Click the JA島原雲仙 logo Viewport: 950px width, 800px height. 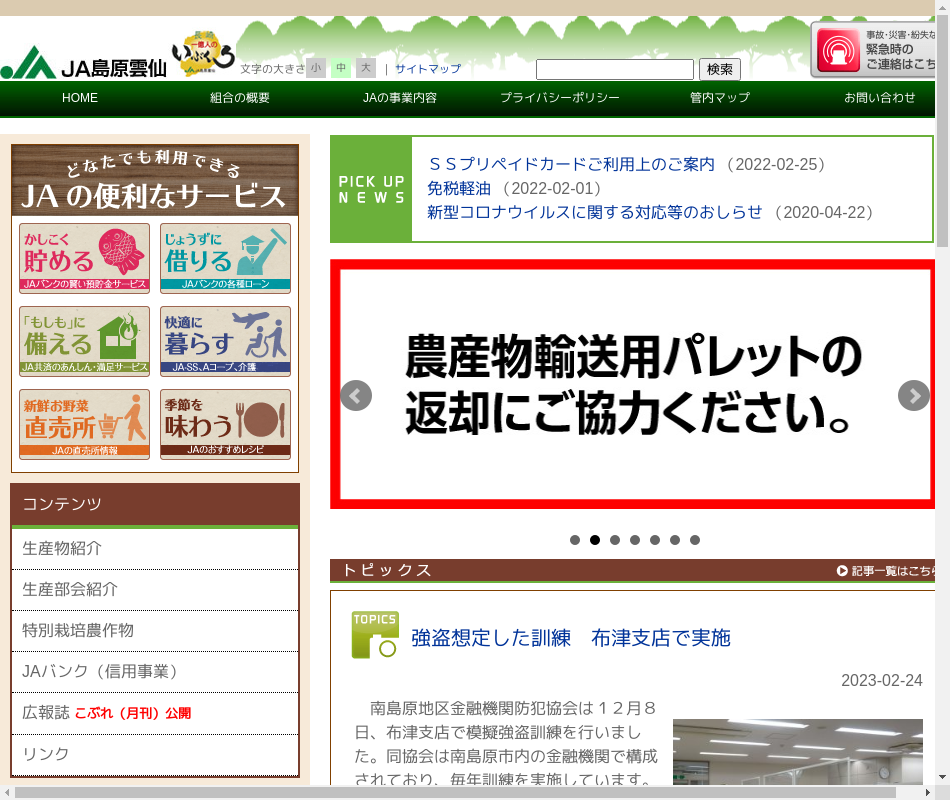(x=84, y=64)
